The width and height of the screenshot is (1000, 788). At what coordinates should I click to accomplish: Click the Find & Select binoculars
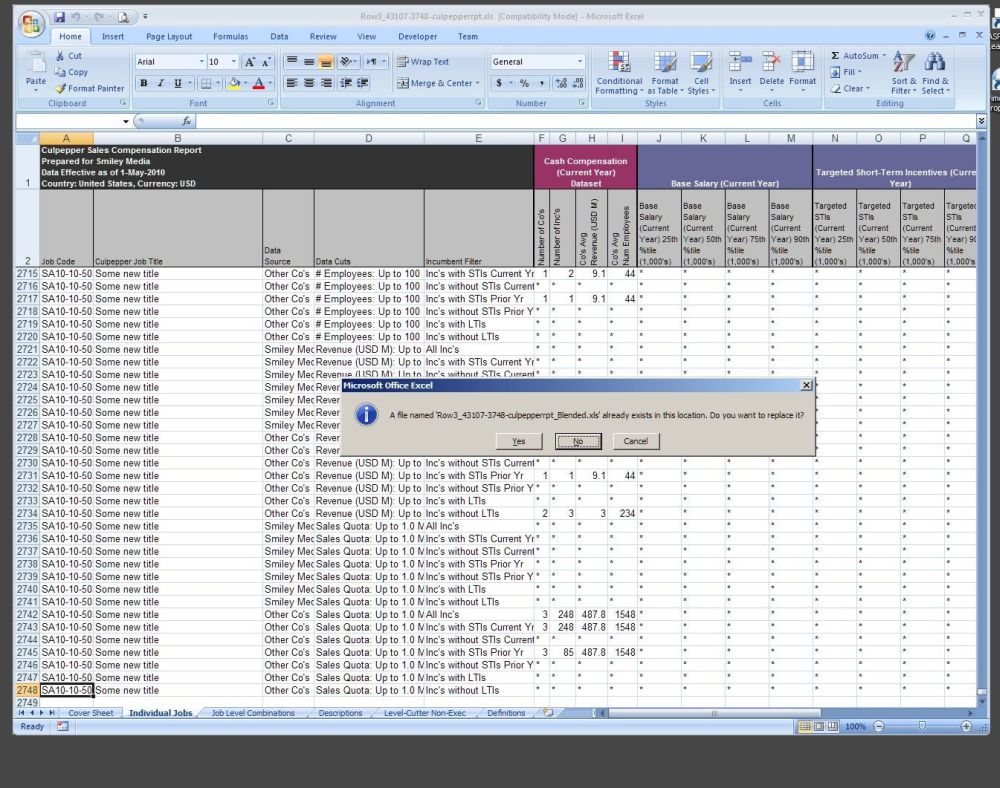coord(935,62)
